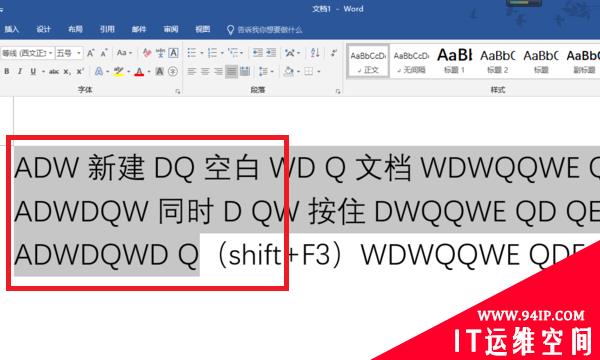Apply the 无间隔 style

(x=411, y=62)
